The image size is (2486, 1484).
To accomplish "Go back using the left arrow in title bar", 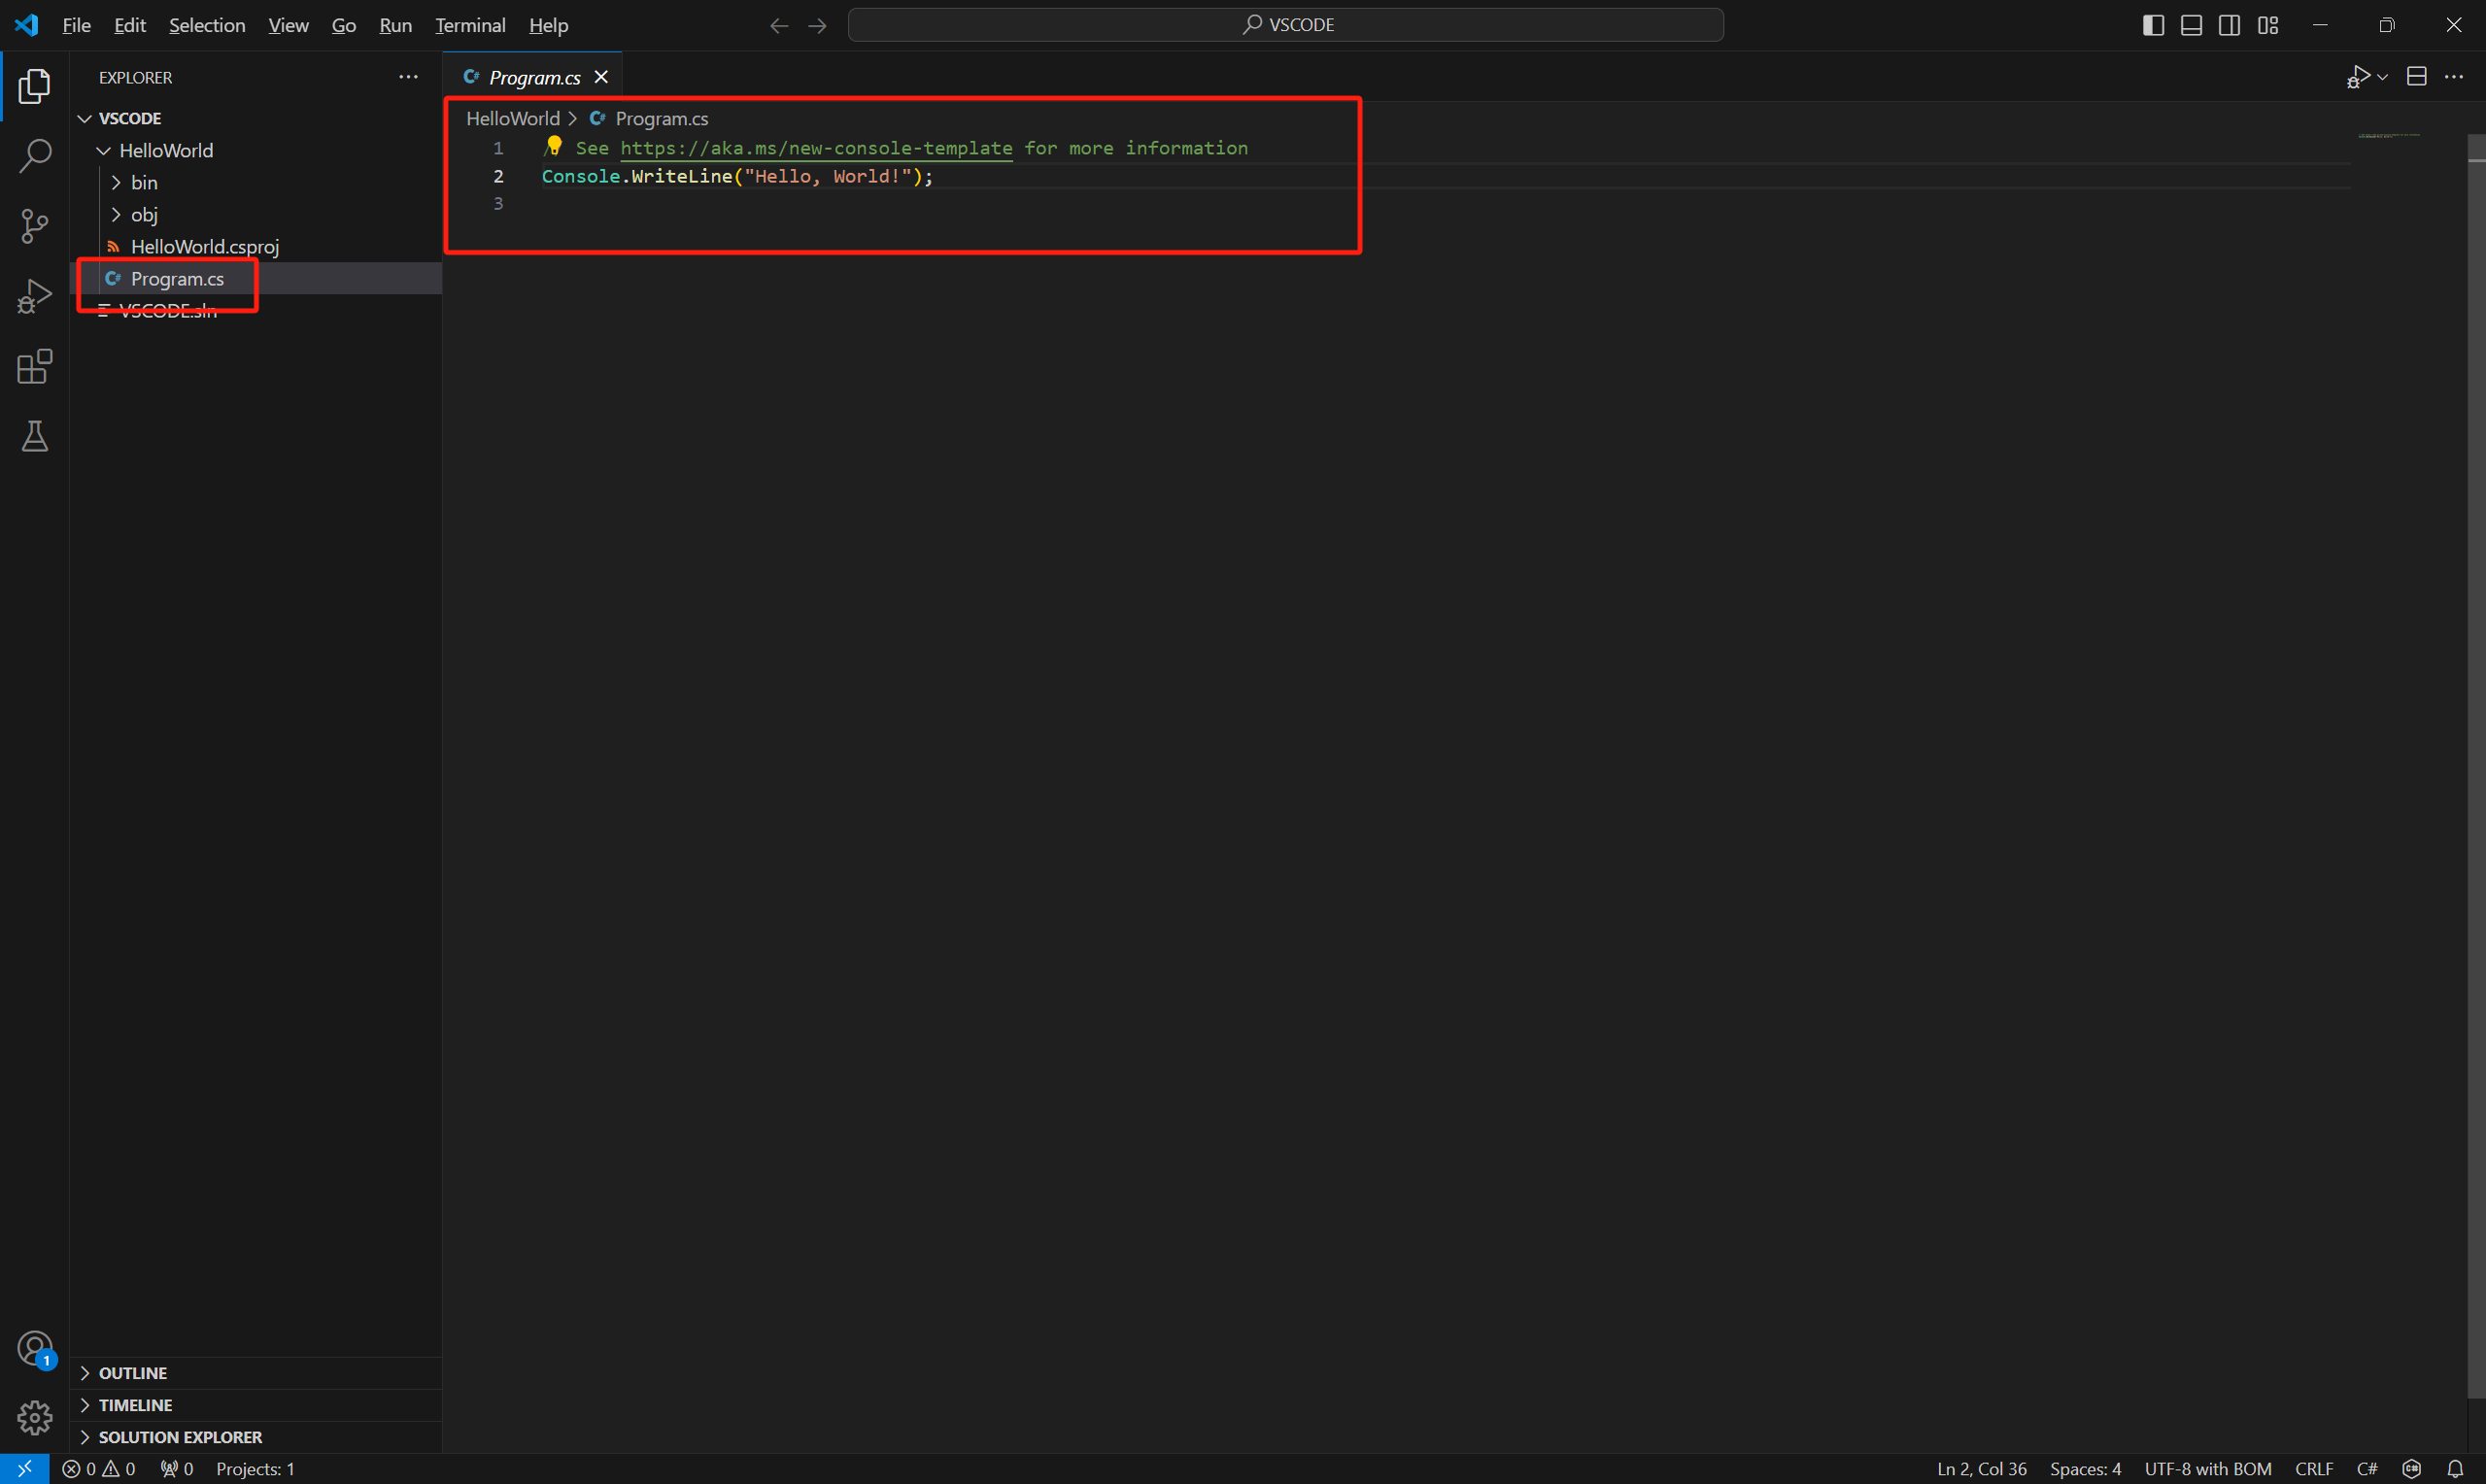I will [779, 25].
